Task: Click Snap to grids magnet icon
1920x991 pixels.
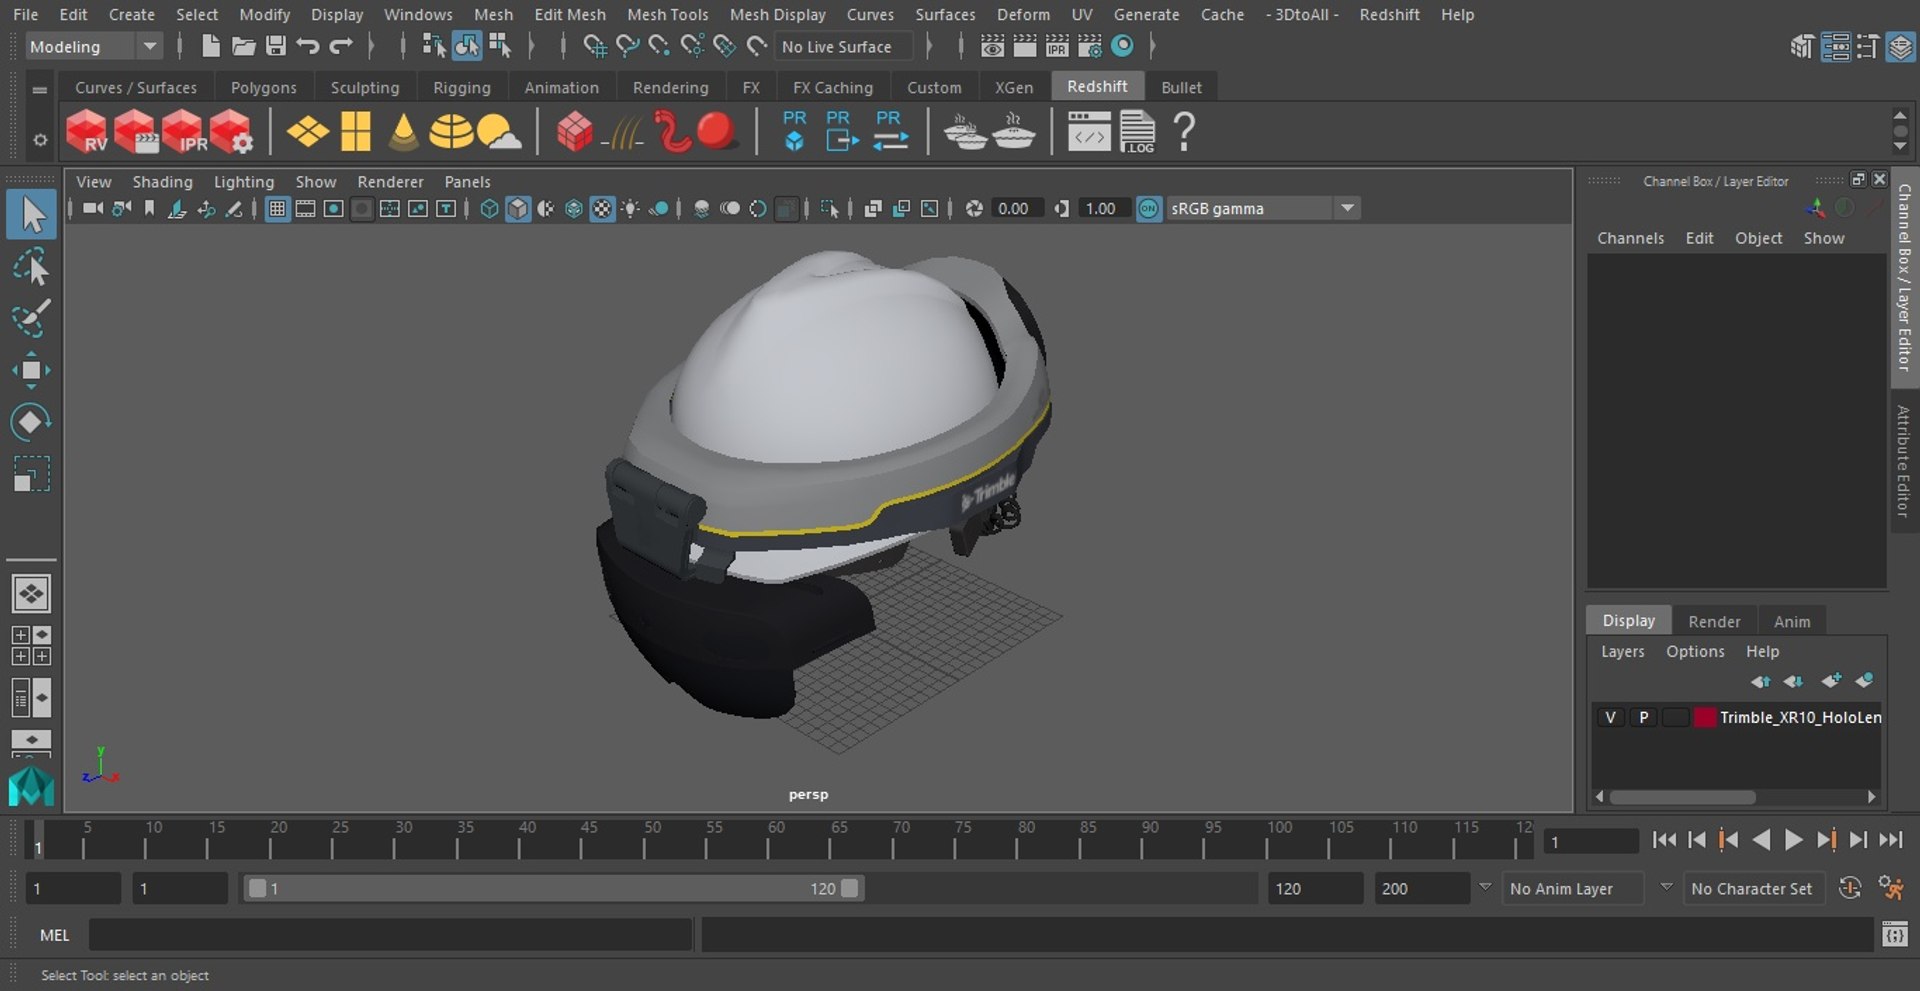Action: pos(595,46)
